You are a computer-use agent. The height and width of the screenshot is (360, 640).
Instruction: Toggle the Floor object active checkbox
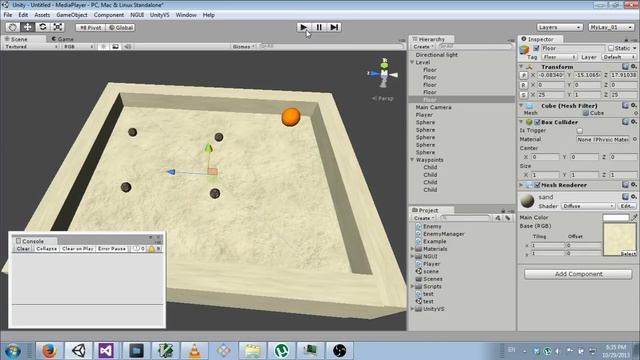click(x=536, y=48)
